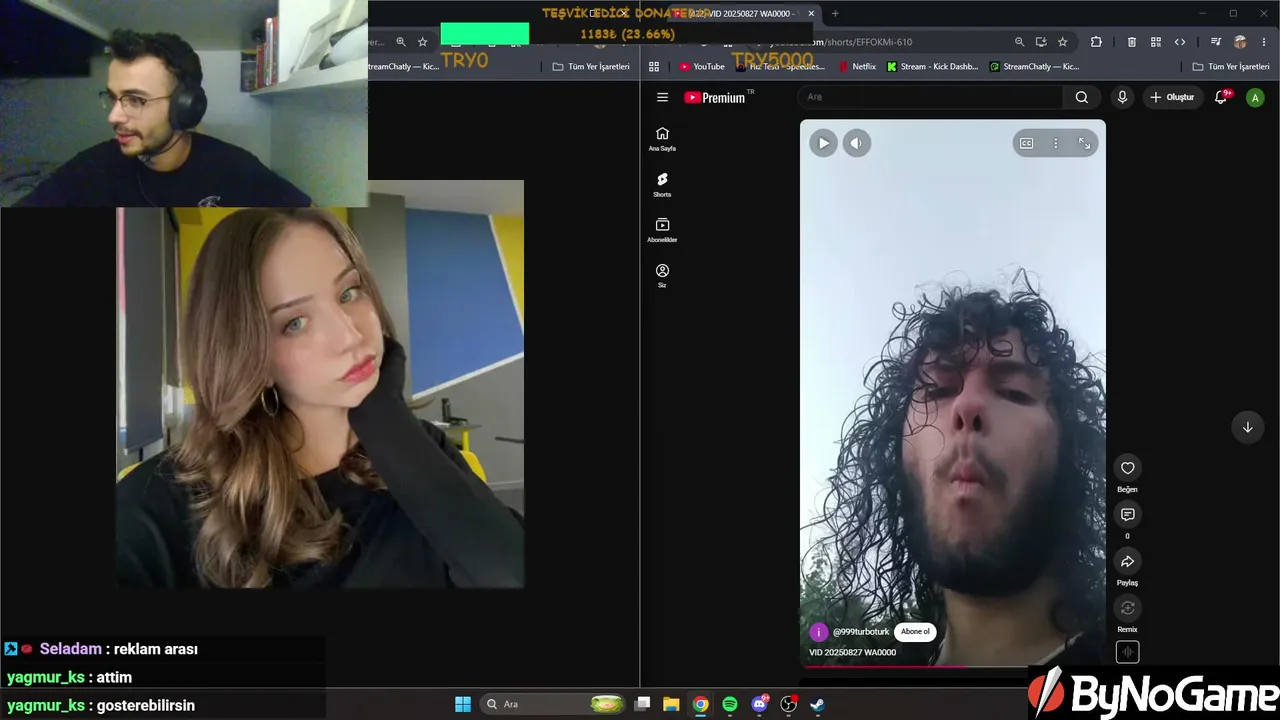Start voice search with the microphone
Screen dimensions: 1280x720
click(x=1122, y=97)
